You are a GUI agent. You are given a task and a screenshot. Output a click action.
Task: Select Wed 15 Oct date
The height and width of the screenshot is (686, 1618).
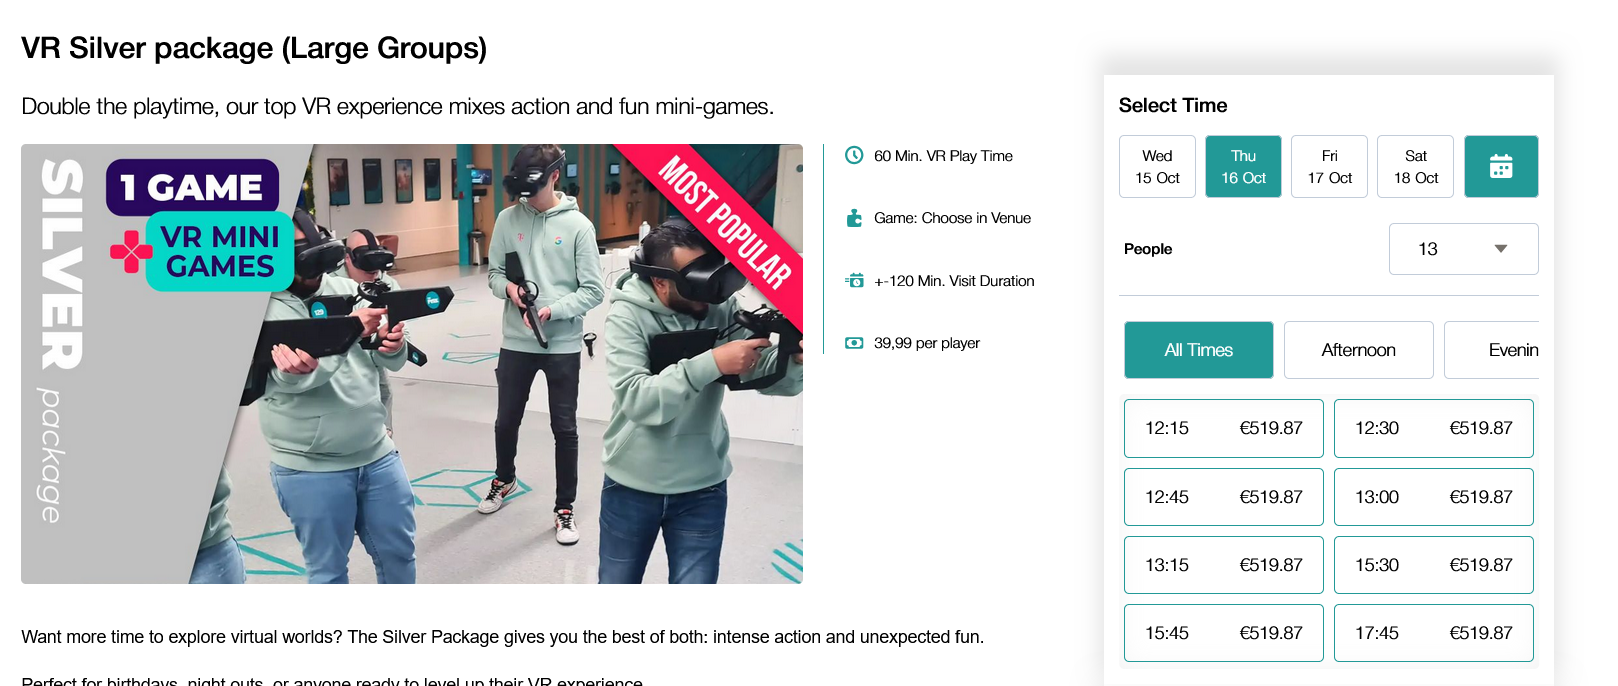[x=1157, y=166]
